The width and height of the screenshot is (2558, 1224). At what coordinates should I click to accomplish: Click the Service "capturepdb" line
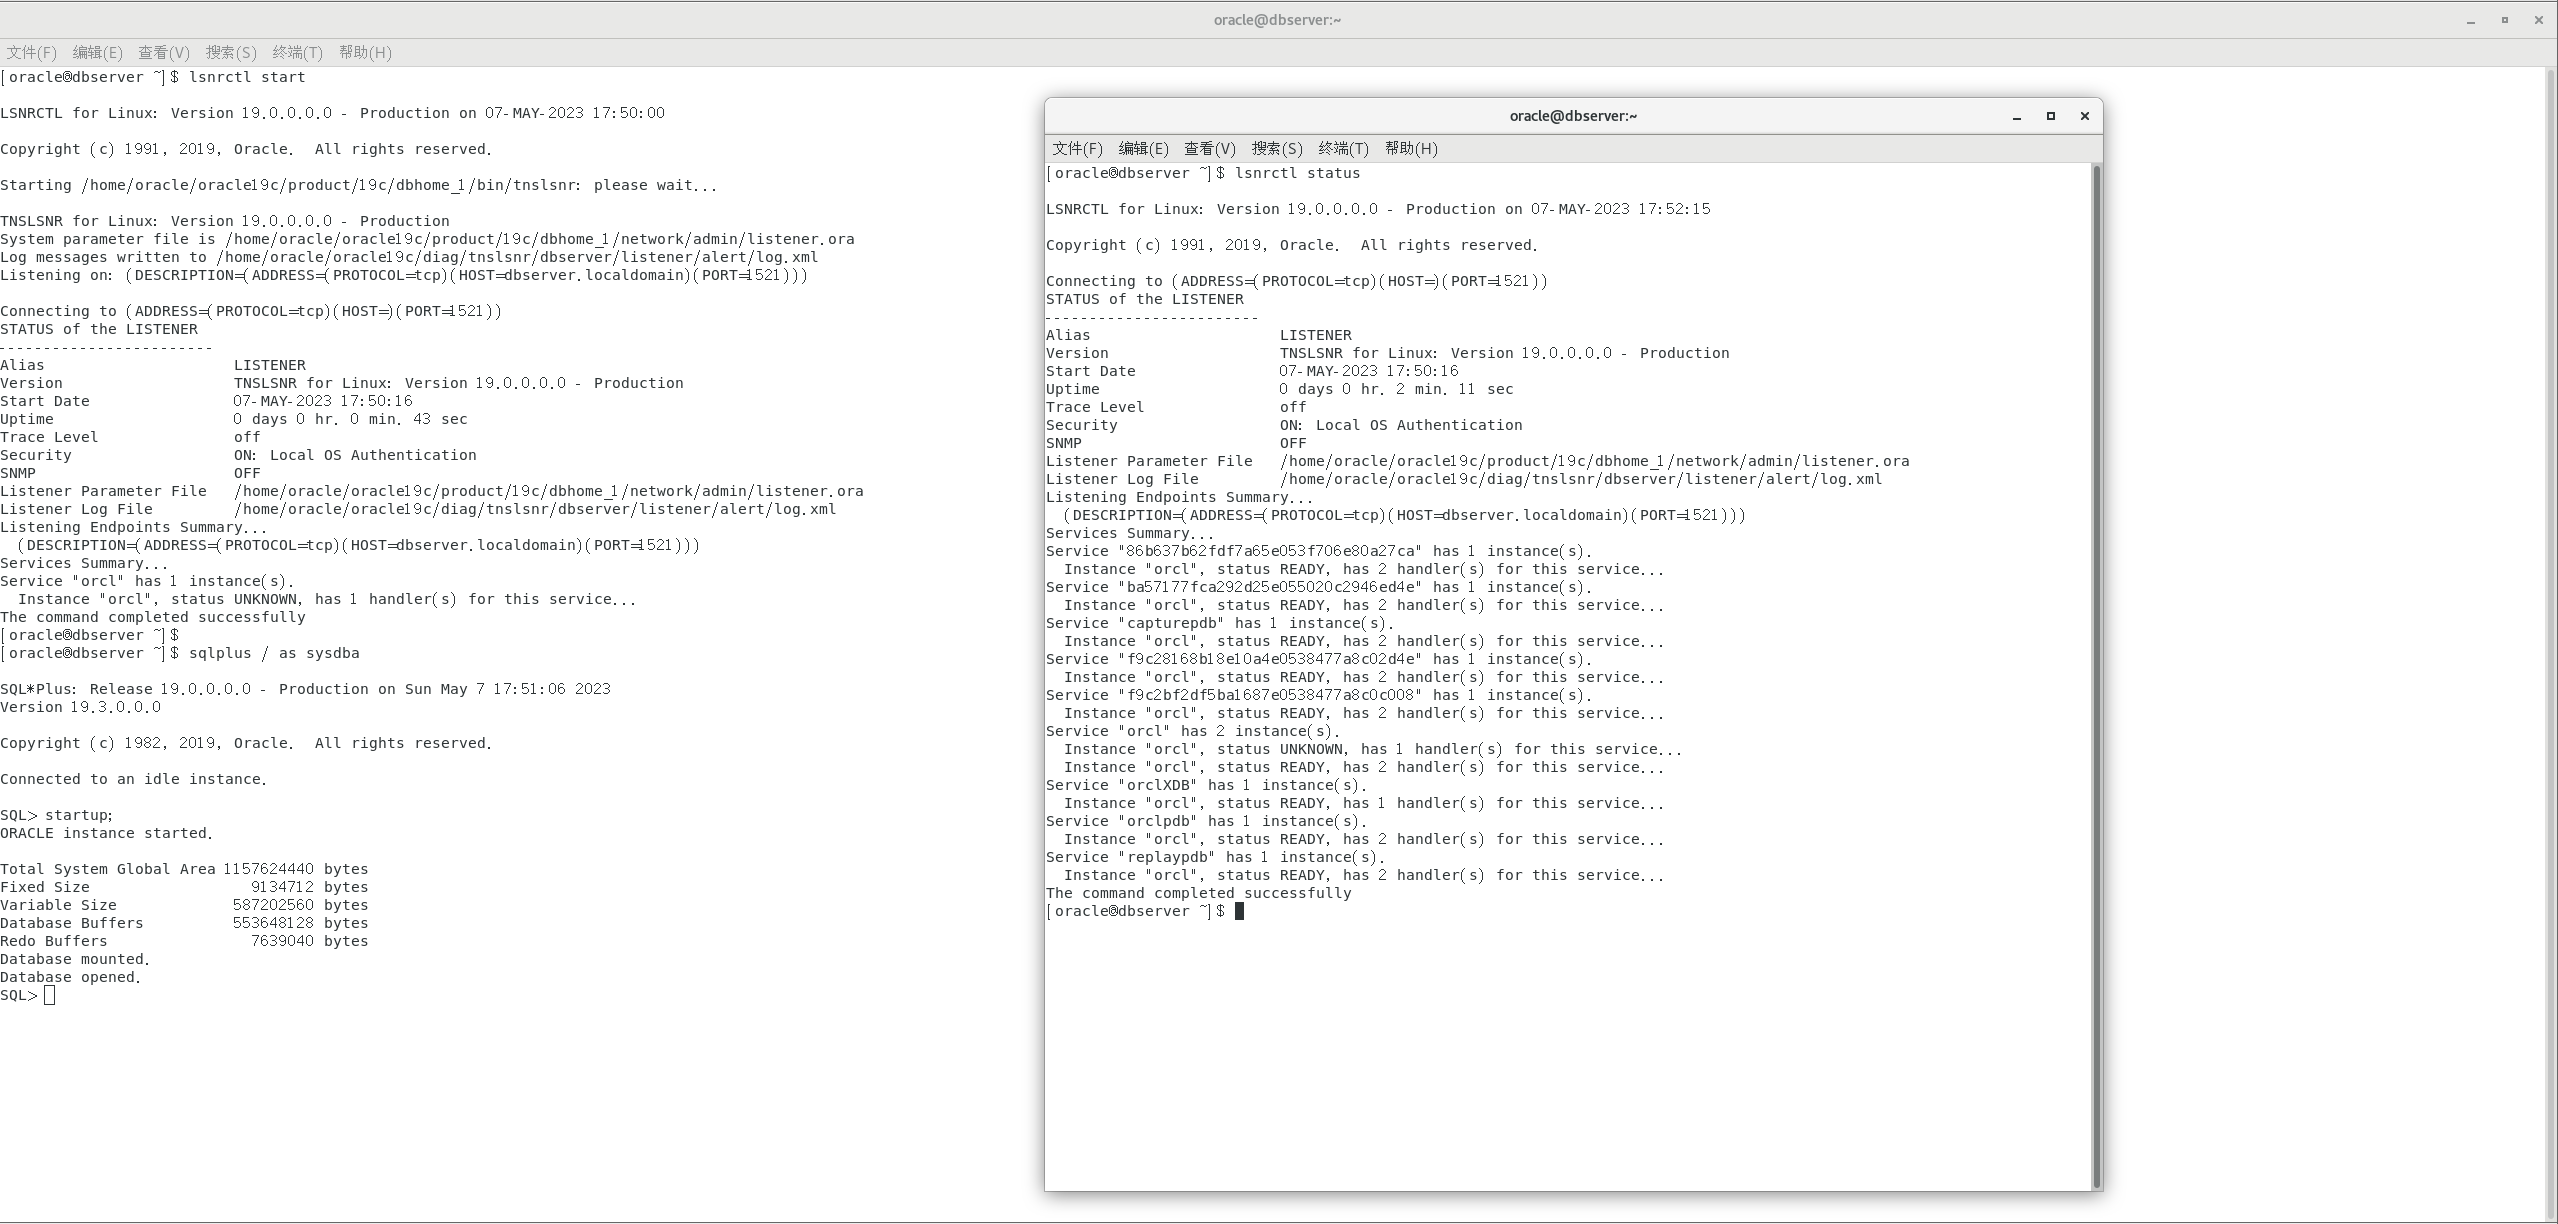tap(1220, 623)
